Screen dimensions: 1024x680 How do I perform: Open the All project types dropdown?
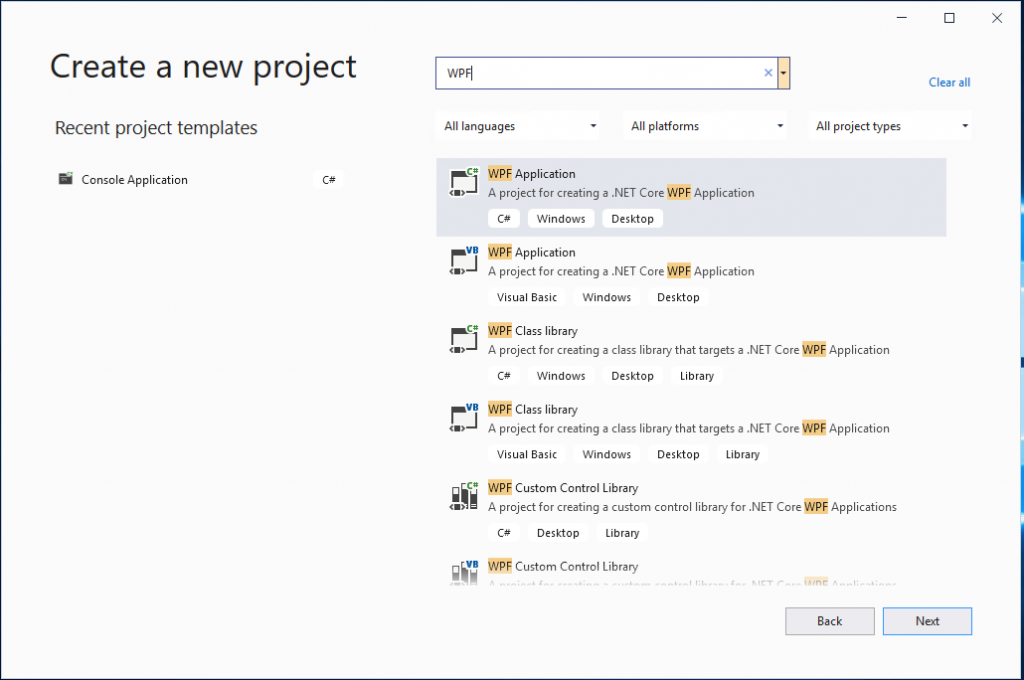(892, 126)
